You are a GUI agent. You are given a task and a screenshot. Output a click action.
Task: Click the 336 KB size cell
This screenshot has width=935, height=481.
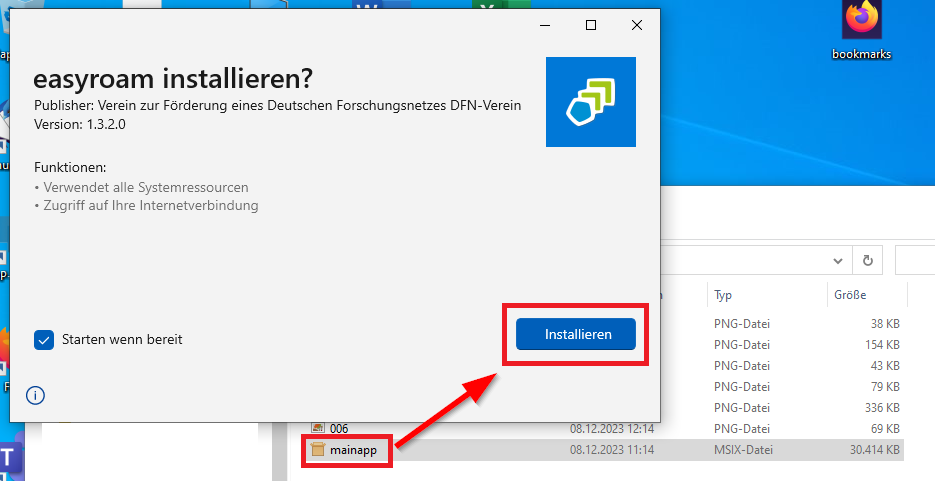[882, 408]
